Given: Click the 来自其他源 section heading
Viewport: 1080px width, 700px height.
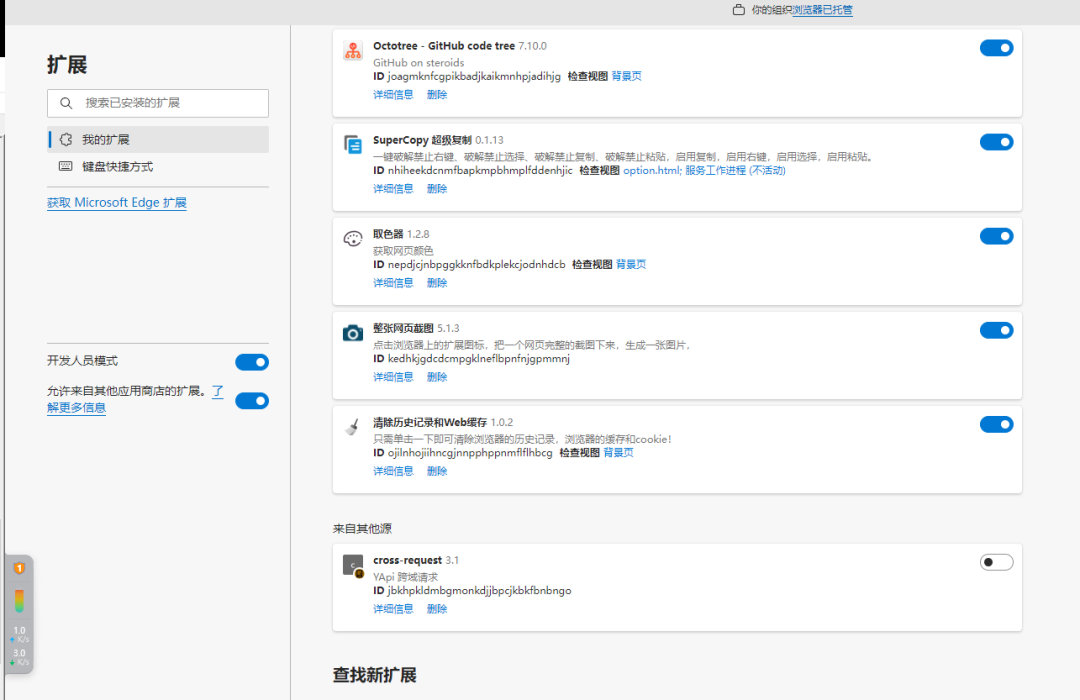Looking at the screenshot, I should coord(362,528).
